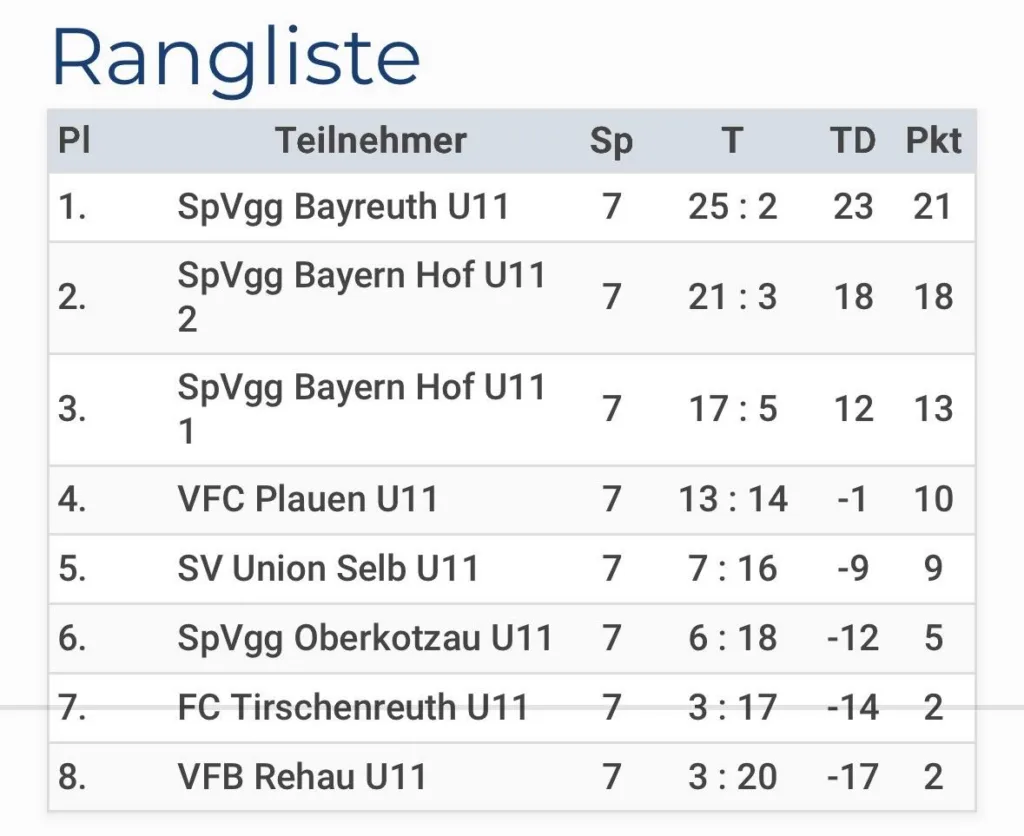Select SpVgg Bayern Hof U11 2
The height and width of the screenshot is (836, 1024).
(x=361, y=297)
